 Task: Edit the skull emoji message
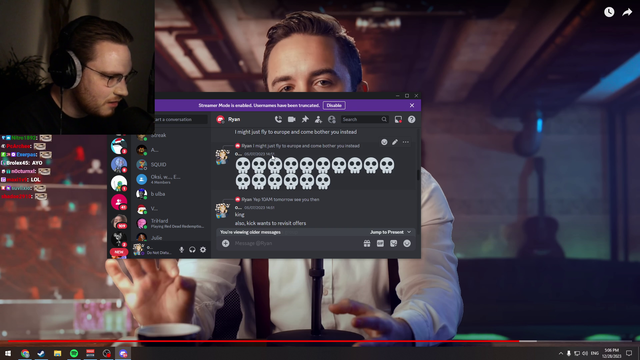[x=395, y=142]
